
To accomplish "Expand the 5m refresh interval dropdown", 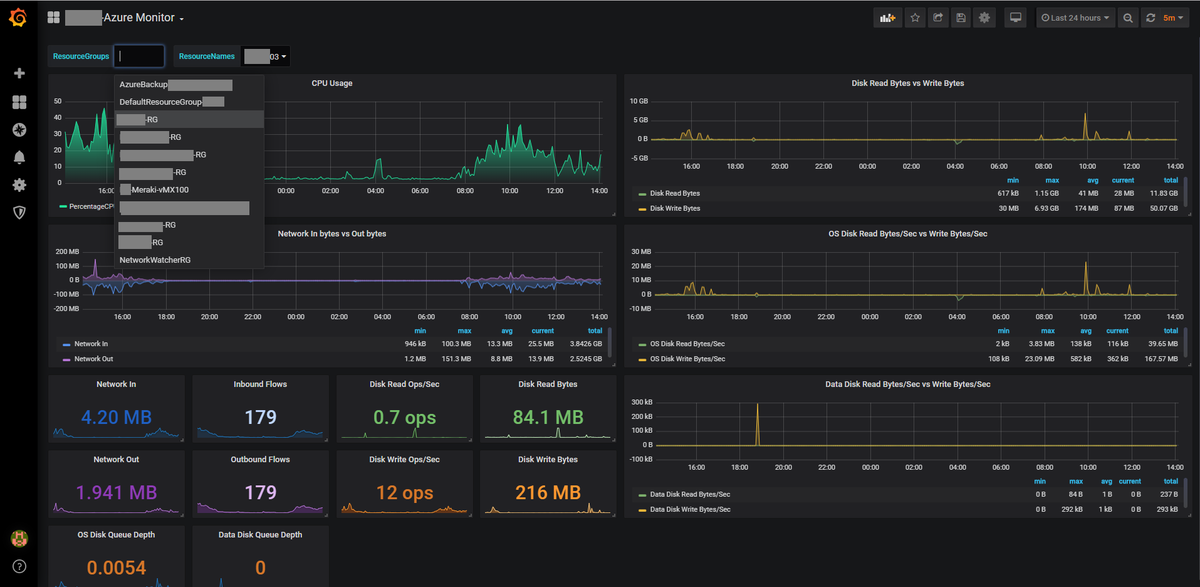I will coord(1175,18).
